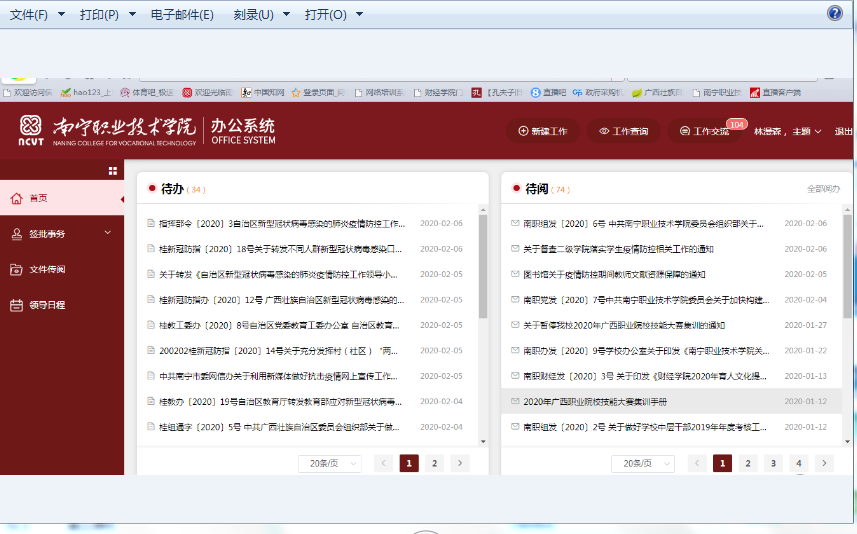Image resolution: width=857 pixels, height=534 pixels.
Task: Open the 20条/页 dropdown in 待阅 panel
Action: click(642, 463)
